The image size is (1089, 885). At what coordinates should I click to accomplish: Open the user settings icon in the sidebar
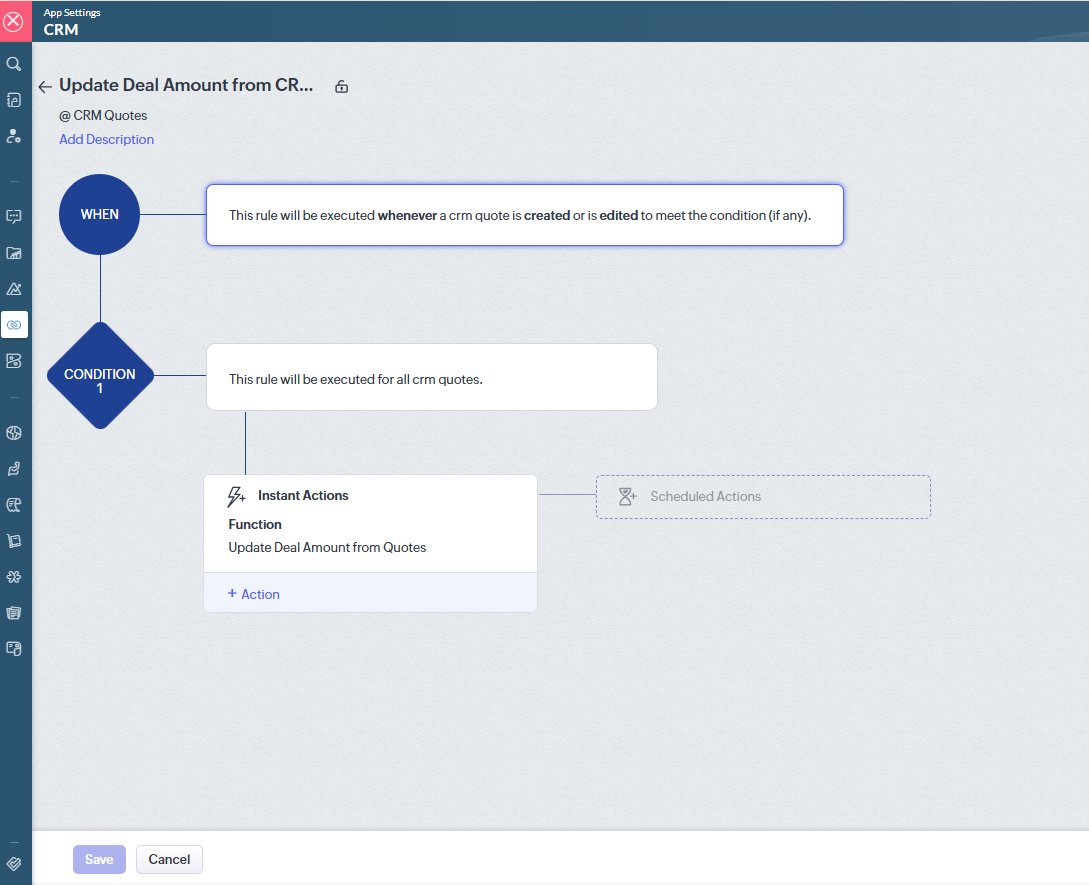pyautogui.click(x=14, y=136)
